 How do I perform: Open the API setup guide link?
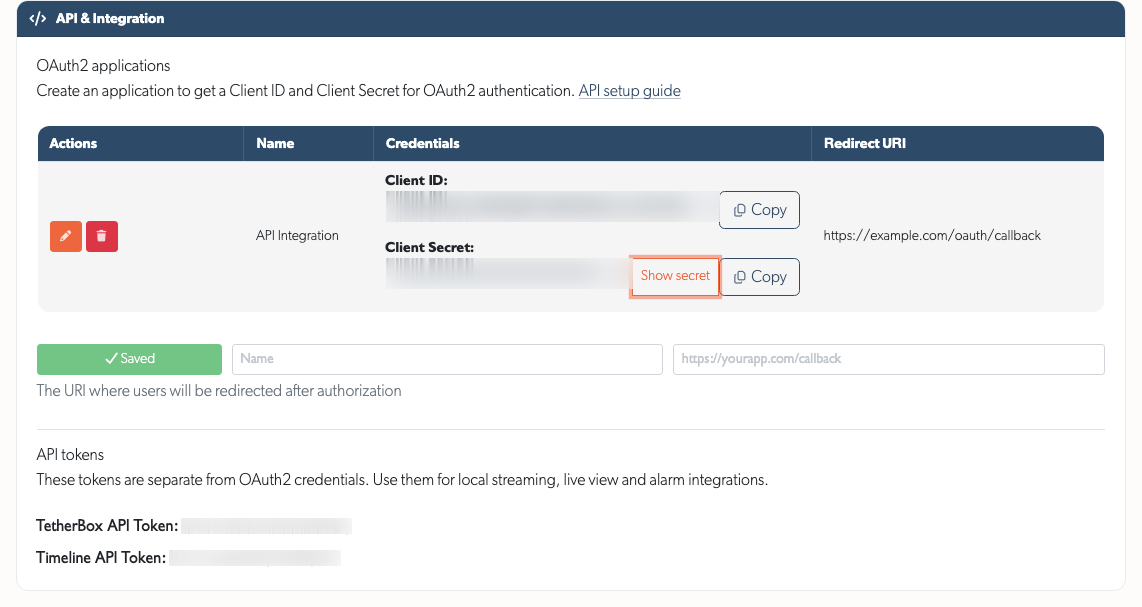click(629, 91)
